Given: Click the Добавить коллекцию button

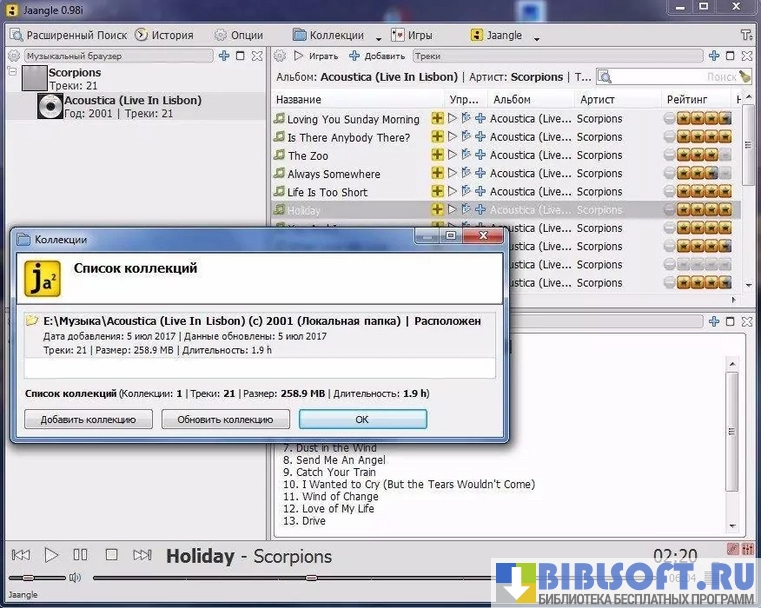Looking at the screenshot, I should (88, 419).
